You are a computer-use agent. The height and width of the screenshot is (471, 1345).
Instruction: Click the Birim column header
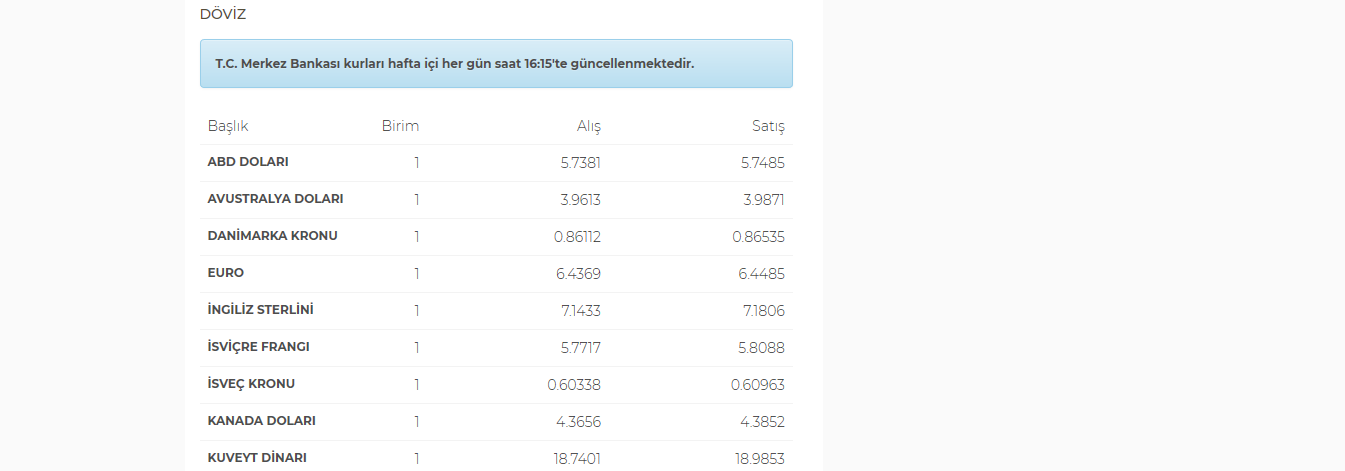[400, 126]
